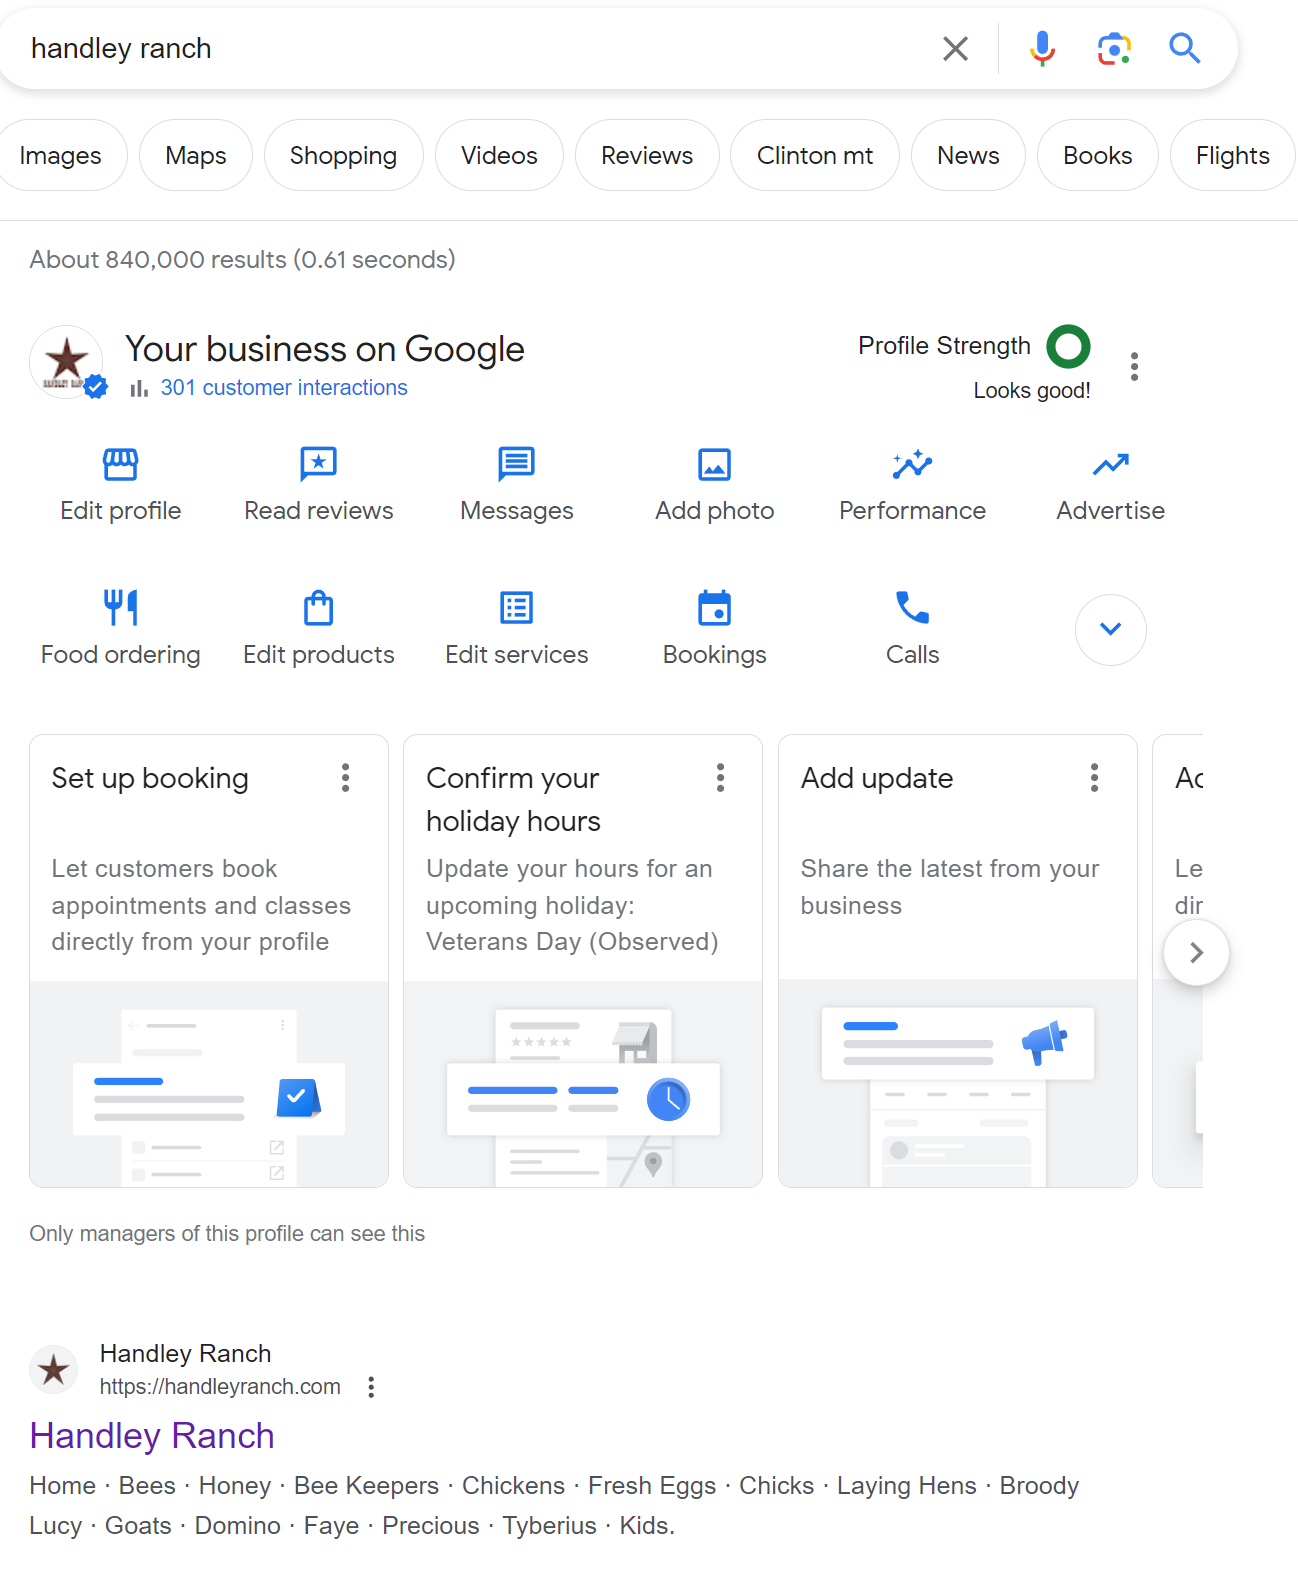
Task: Click the Advertise trend arrow icon
Action: pos(1111,464)
